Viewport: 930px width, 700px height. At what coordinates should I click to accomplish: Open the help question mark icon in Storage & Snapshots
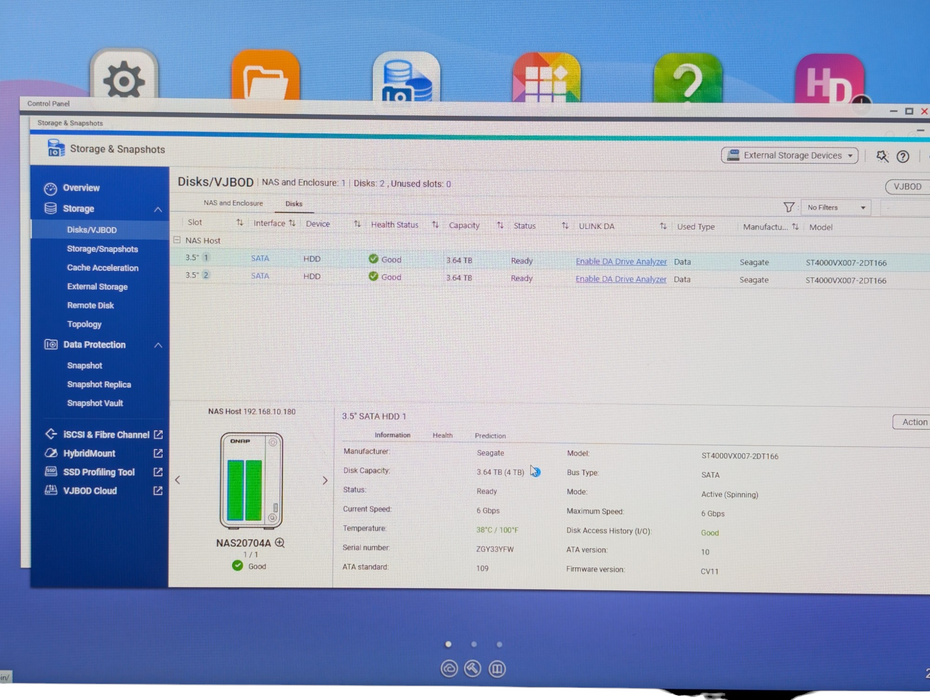pos(903,156)
